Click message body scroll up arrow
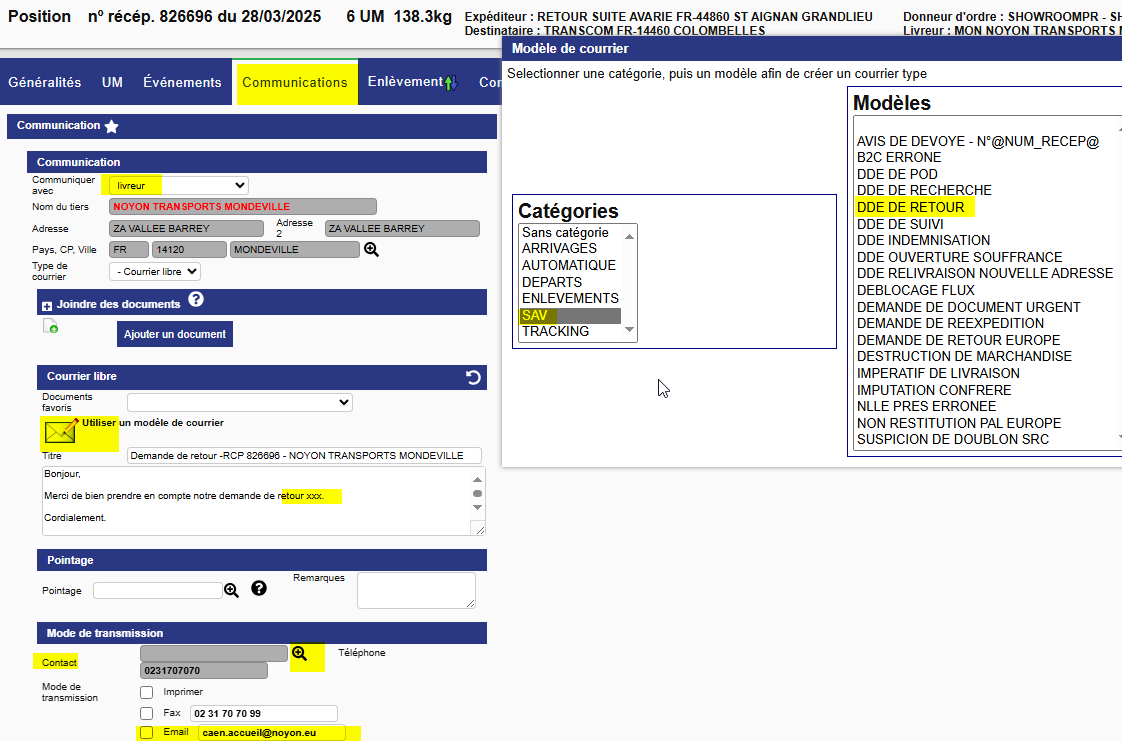Screen dimensions: 1122x741 coord(477,479)
